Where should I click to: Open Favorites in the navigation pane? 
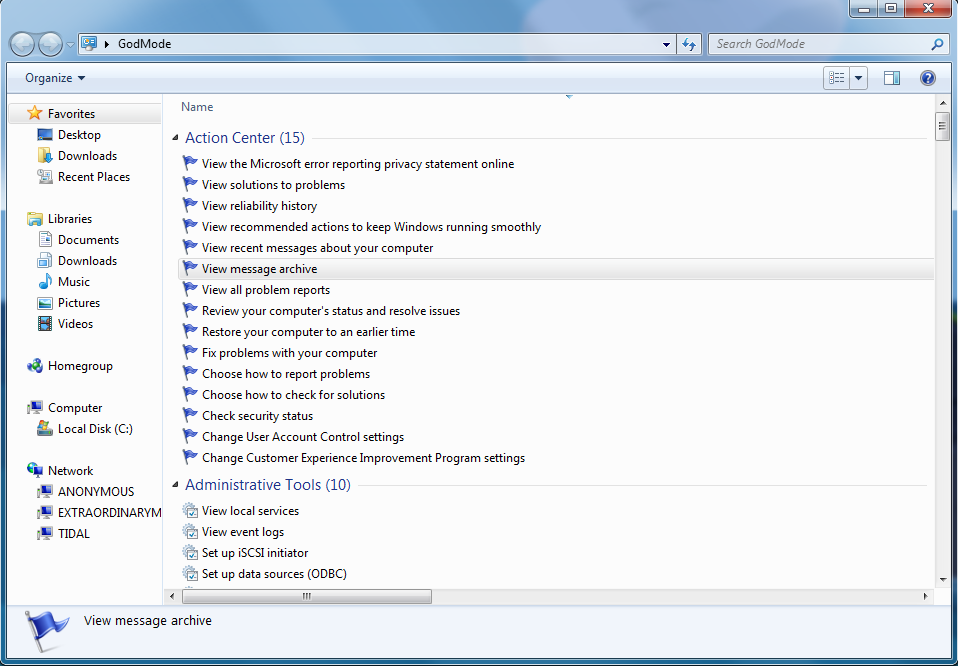[x=71, y=114]
